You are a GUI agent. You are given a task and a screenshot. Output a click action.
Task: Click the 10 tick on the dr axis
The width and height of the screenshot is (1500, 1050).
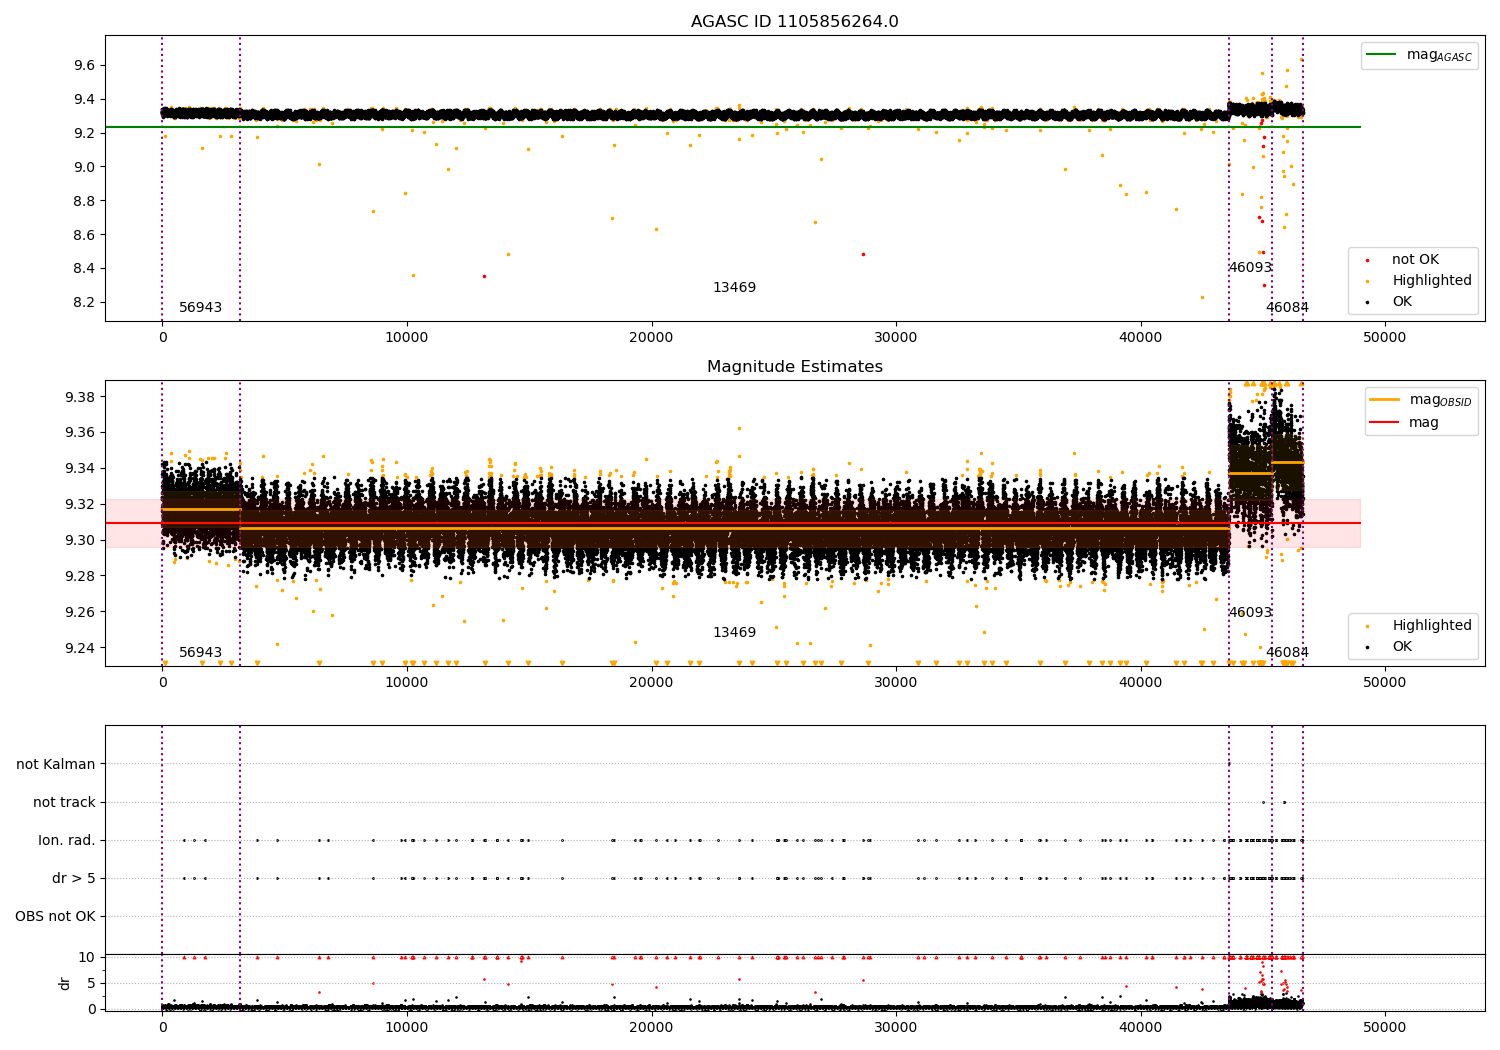(x=87, y=957)
